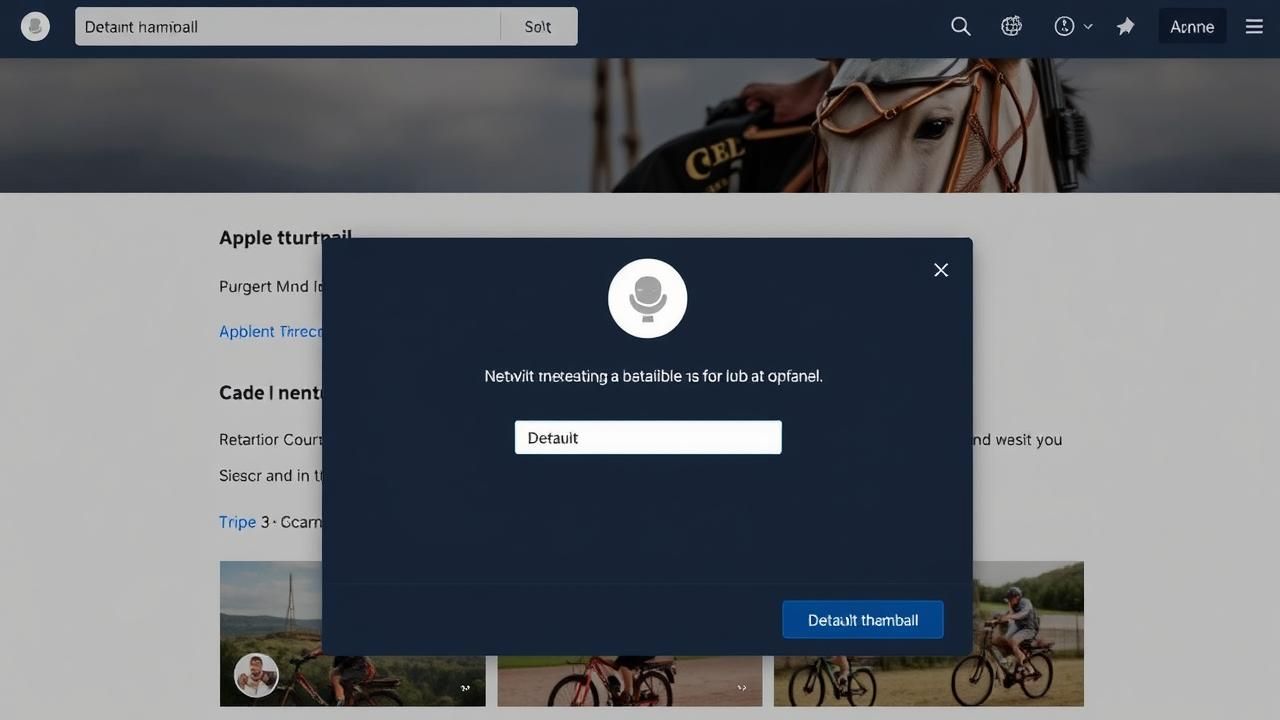Viewport: 1280px width, 720px height.
Task: Open the globe icon in header
Action: pos(1011,27)
